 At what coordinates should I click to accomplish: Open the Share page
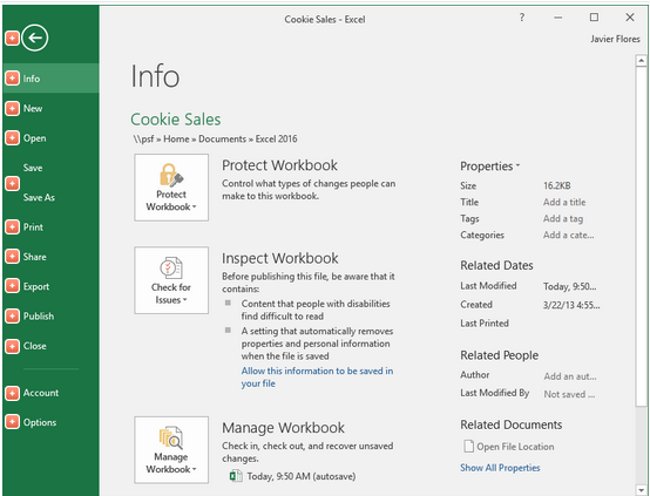click(x=34, y=257)
